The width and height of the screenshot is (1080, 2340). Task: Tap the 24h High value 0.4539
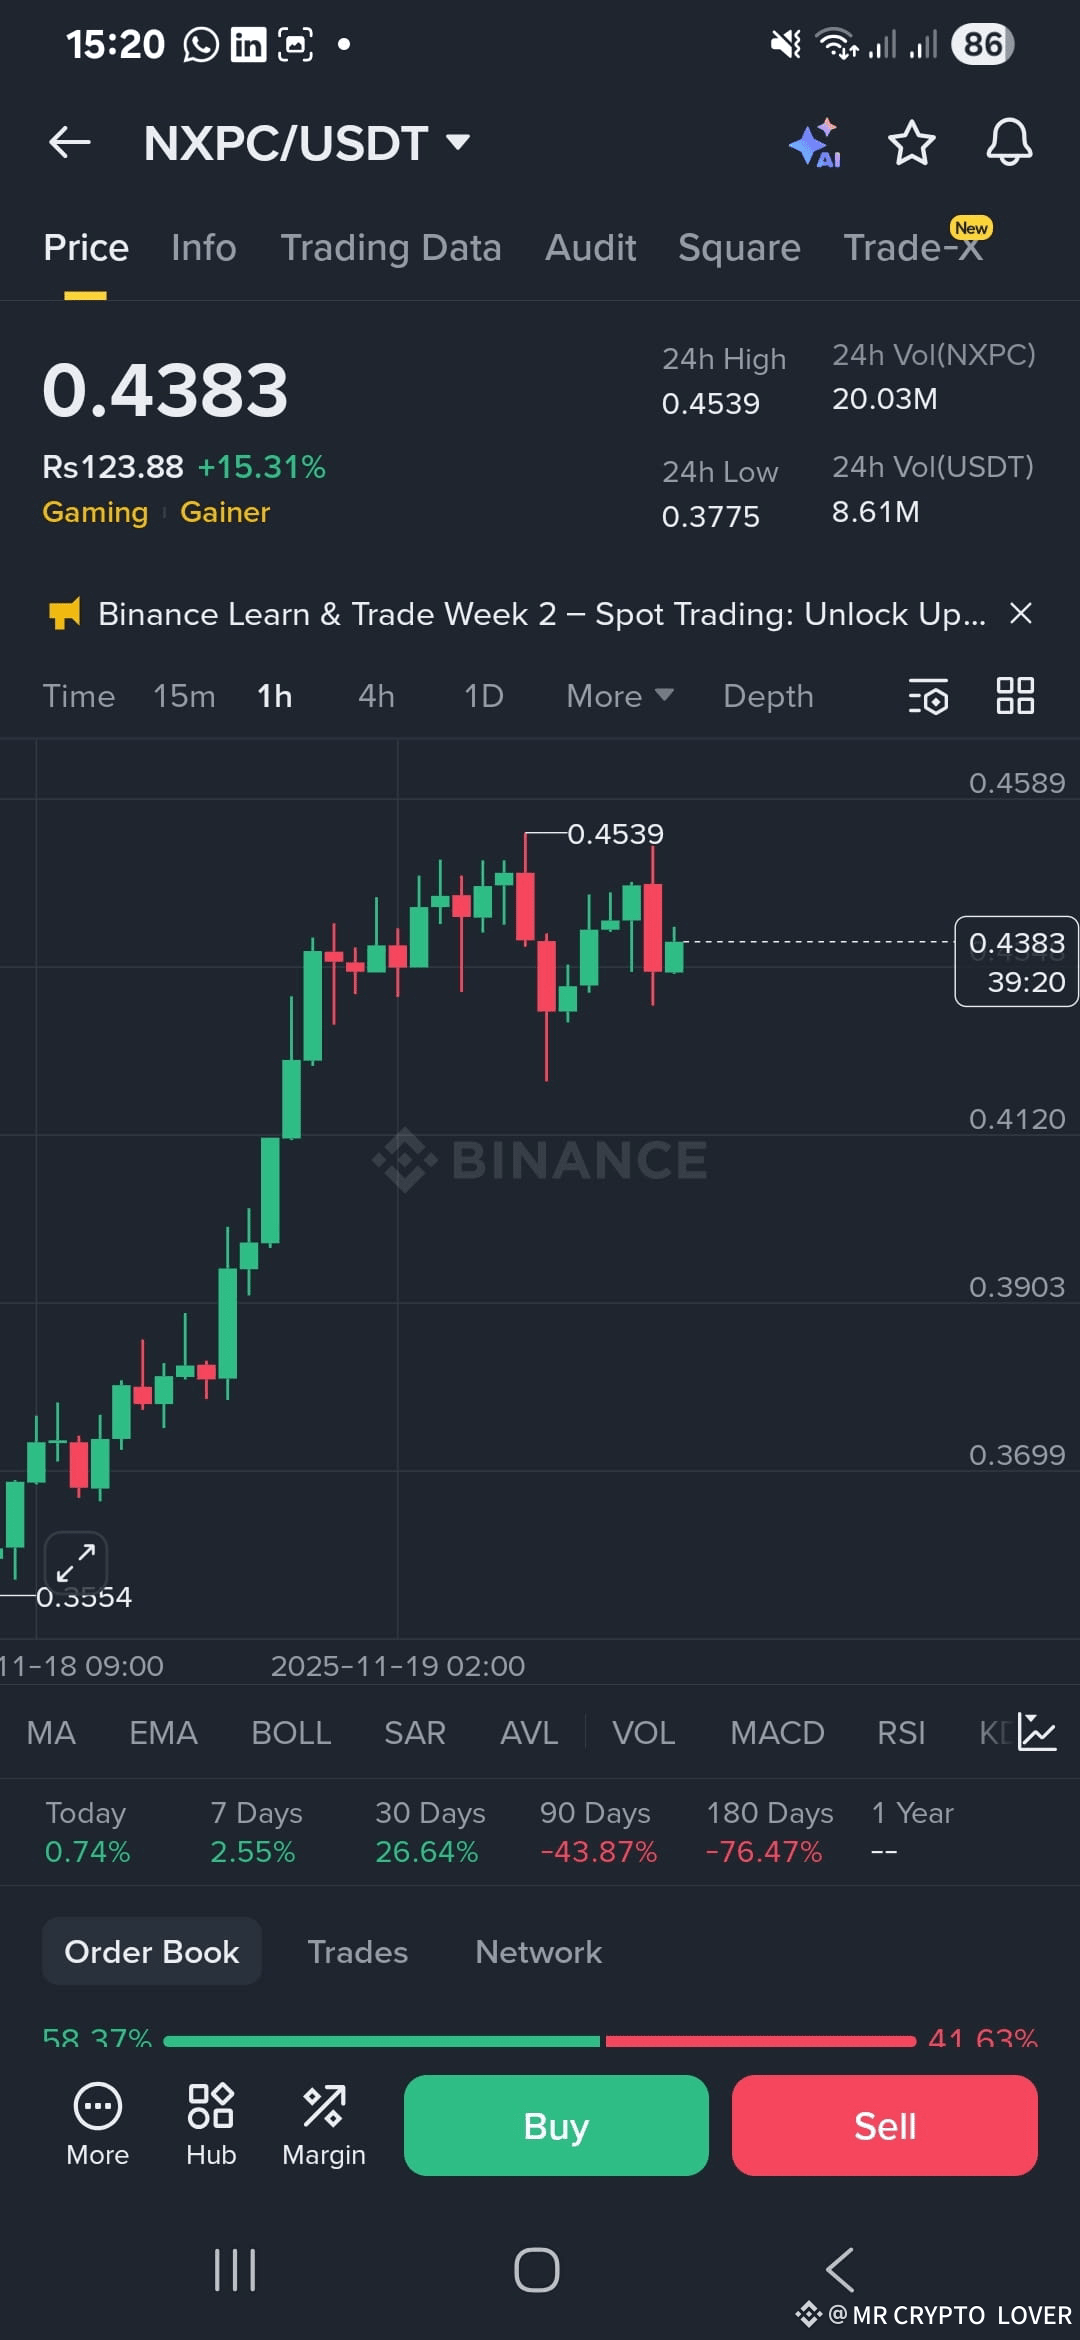tap(711, 404)
